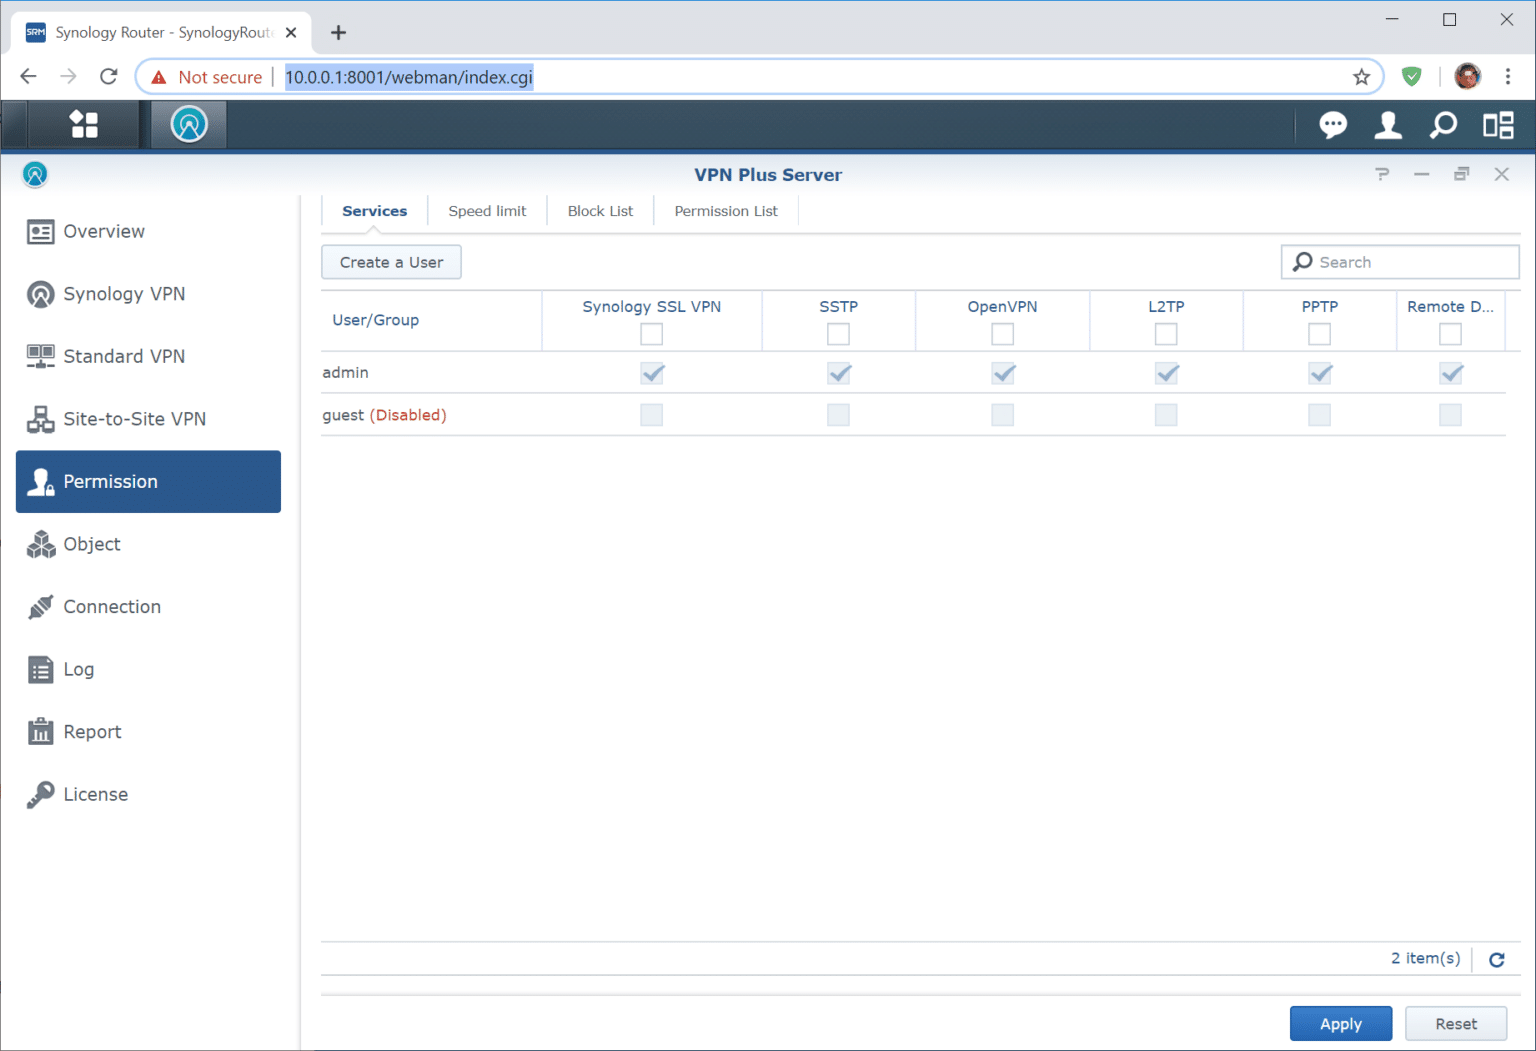
Task: Select the admin user row name
Action: [x=345, y=373]
